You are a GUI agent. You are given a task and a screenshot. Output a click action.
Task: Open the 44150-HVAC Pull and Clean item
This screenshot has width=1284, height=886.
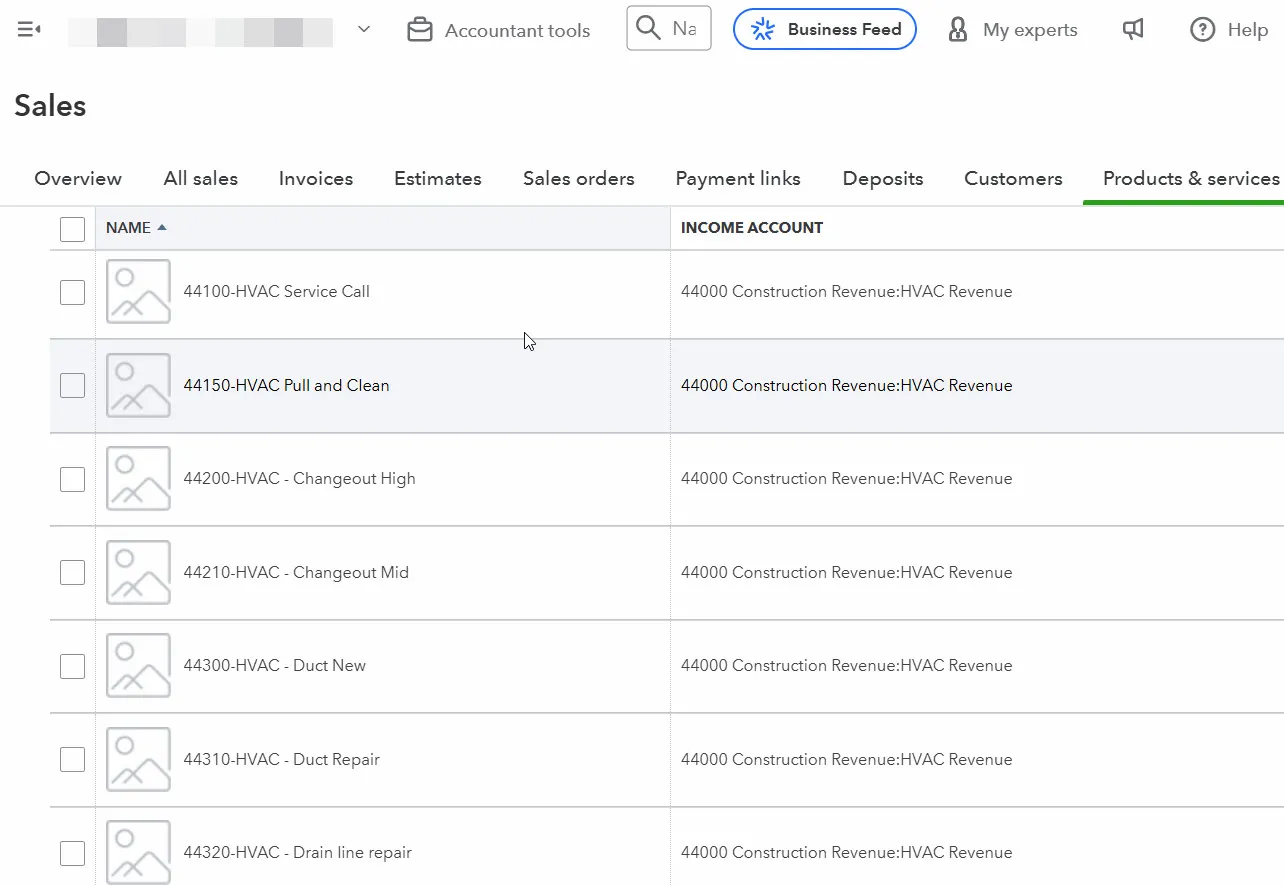(286, 386)
